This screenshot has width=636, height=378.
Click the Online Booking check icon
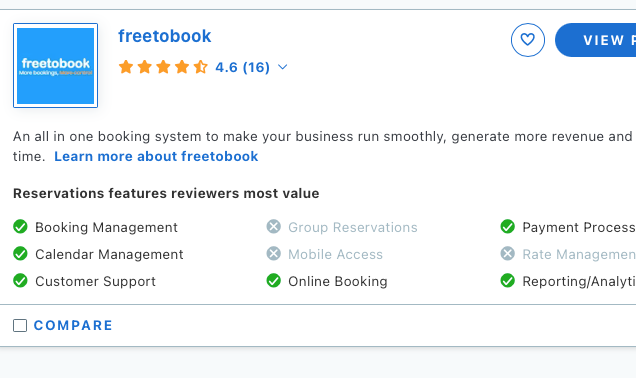274,281
